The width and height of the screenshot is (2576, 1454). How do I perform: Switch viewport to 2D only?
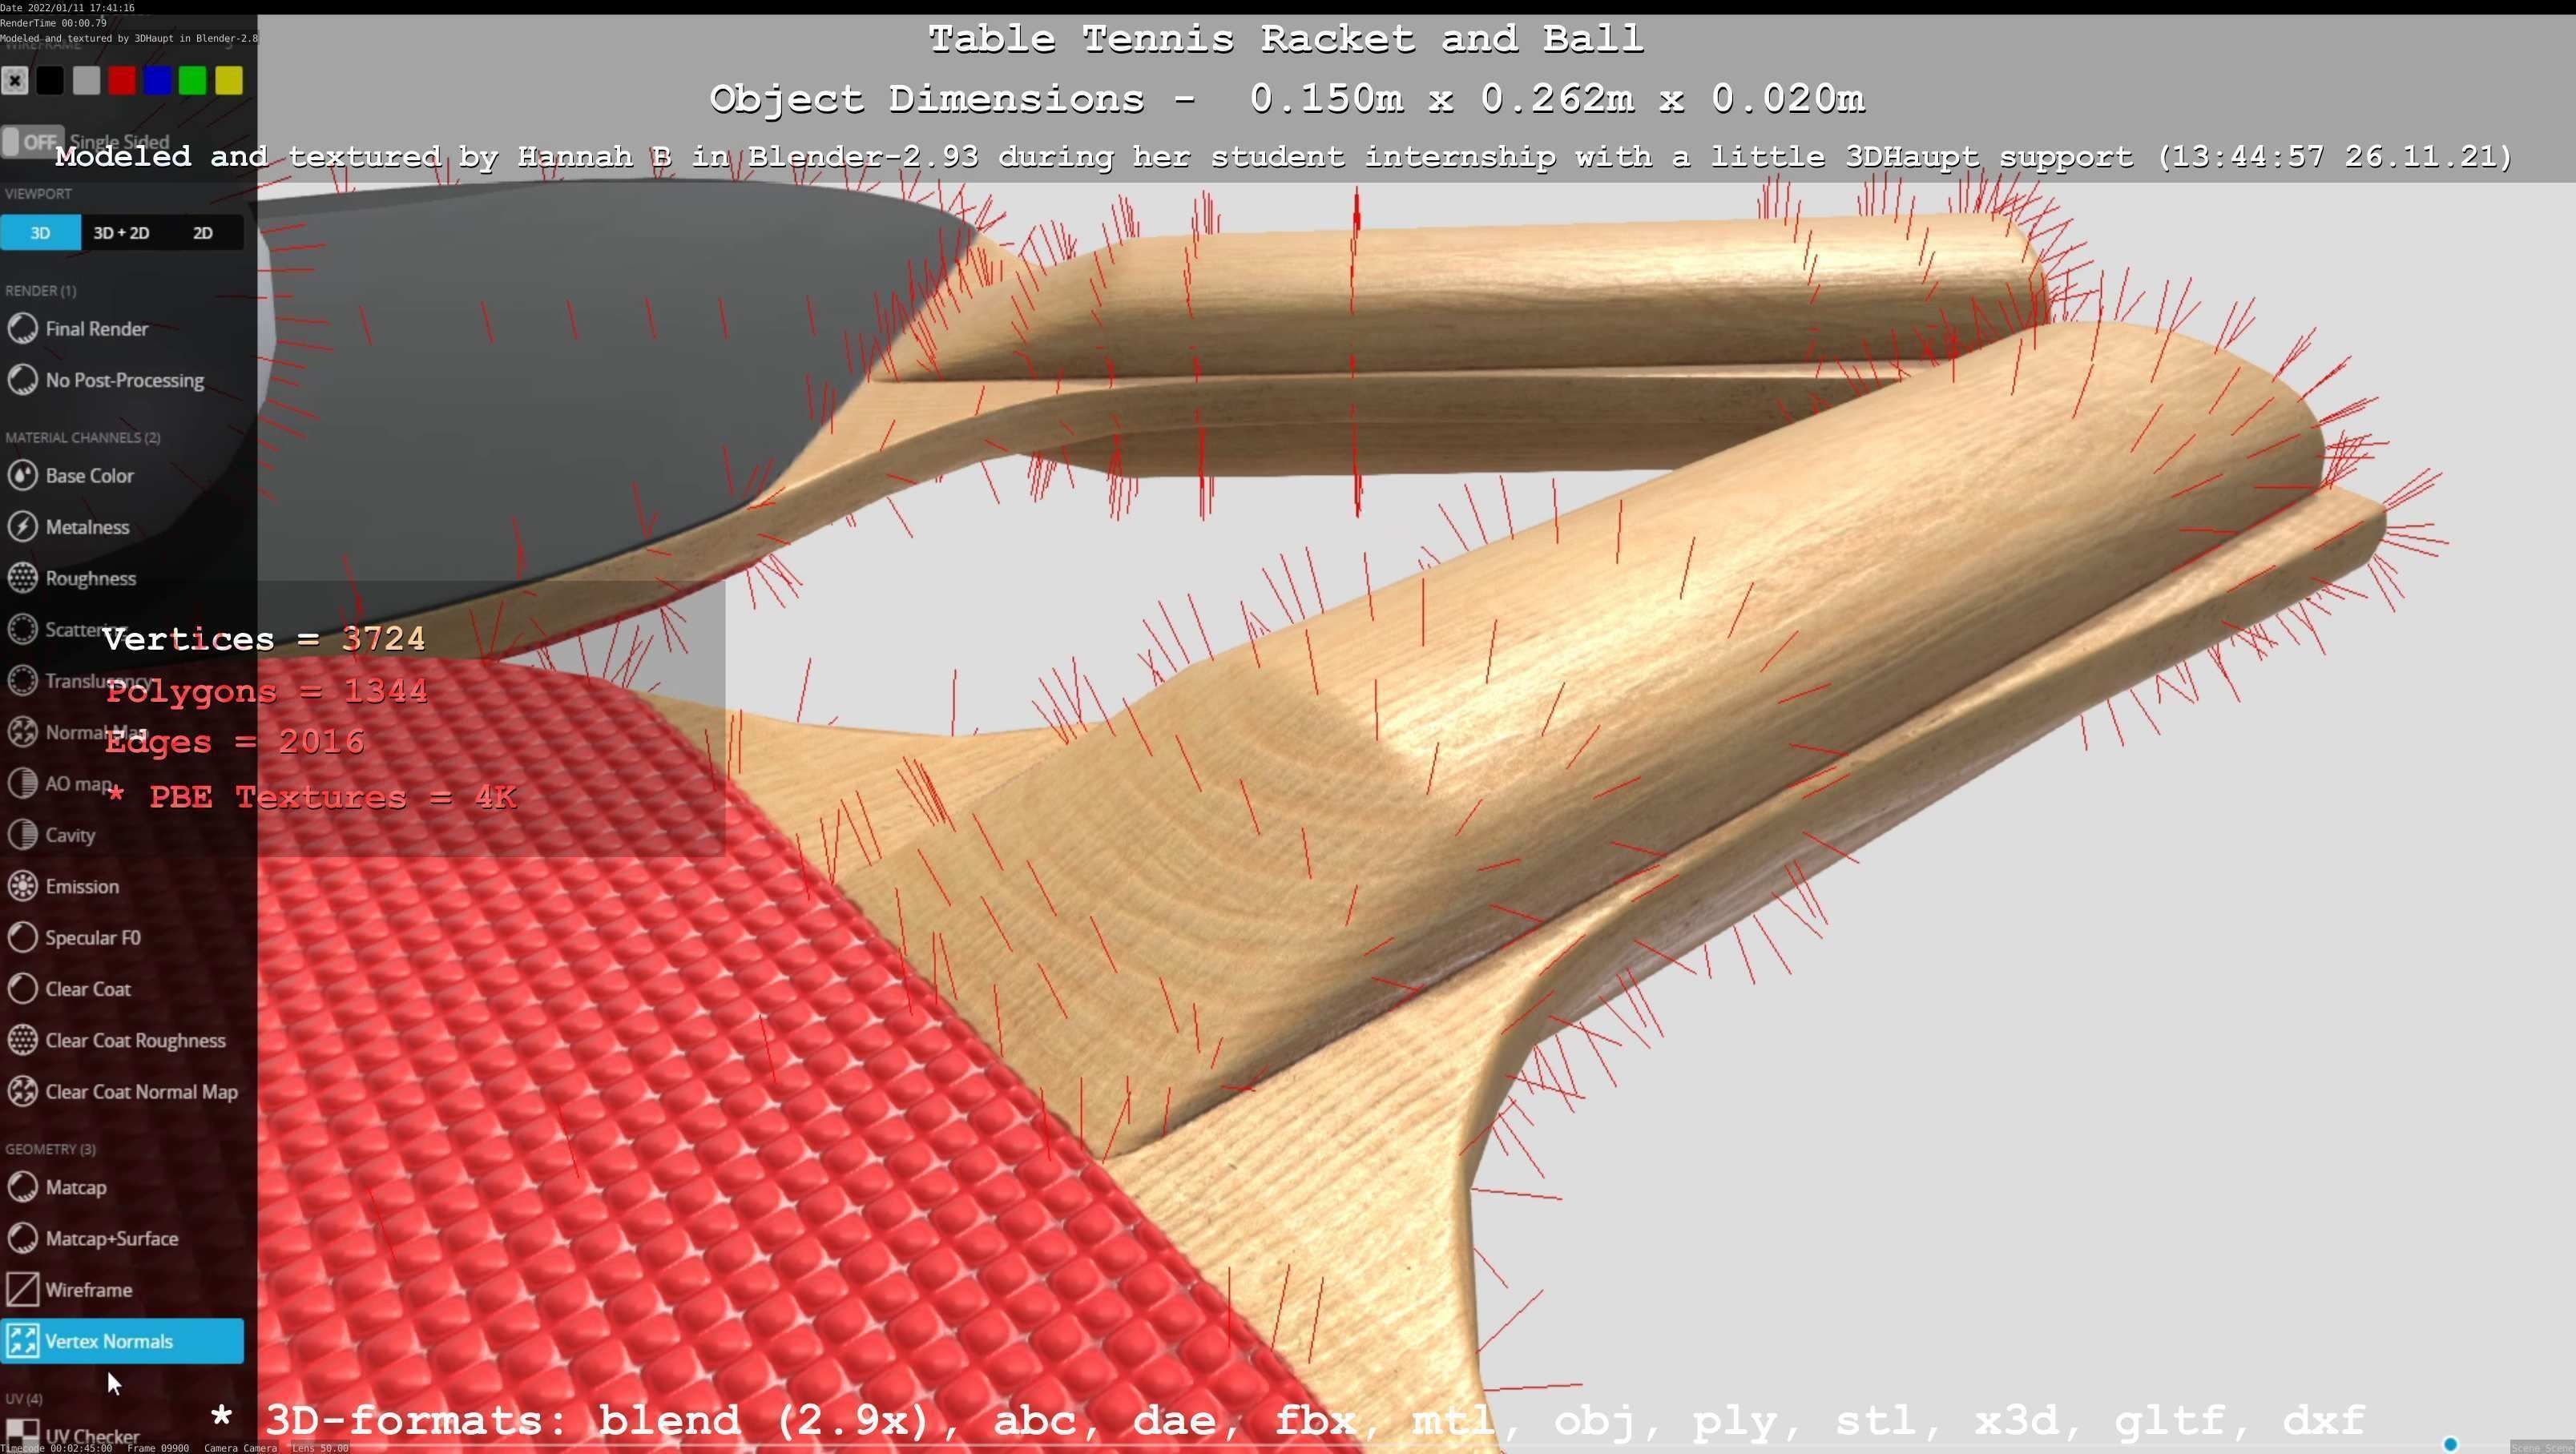tap(203, 232)
